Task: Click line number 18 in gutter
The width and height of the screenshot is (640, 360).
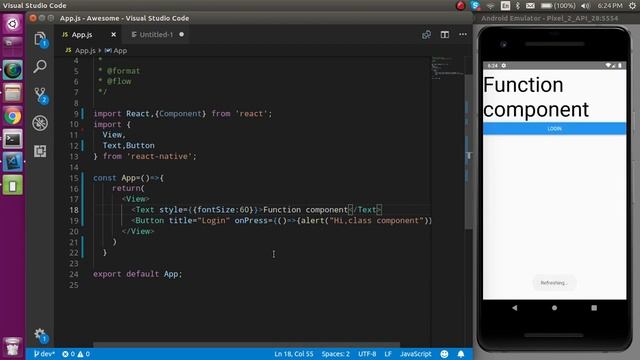Action: [73, 210]
